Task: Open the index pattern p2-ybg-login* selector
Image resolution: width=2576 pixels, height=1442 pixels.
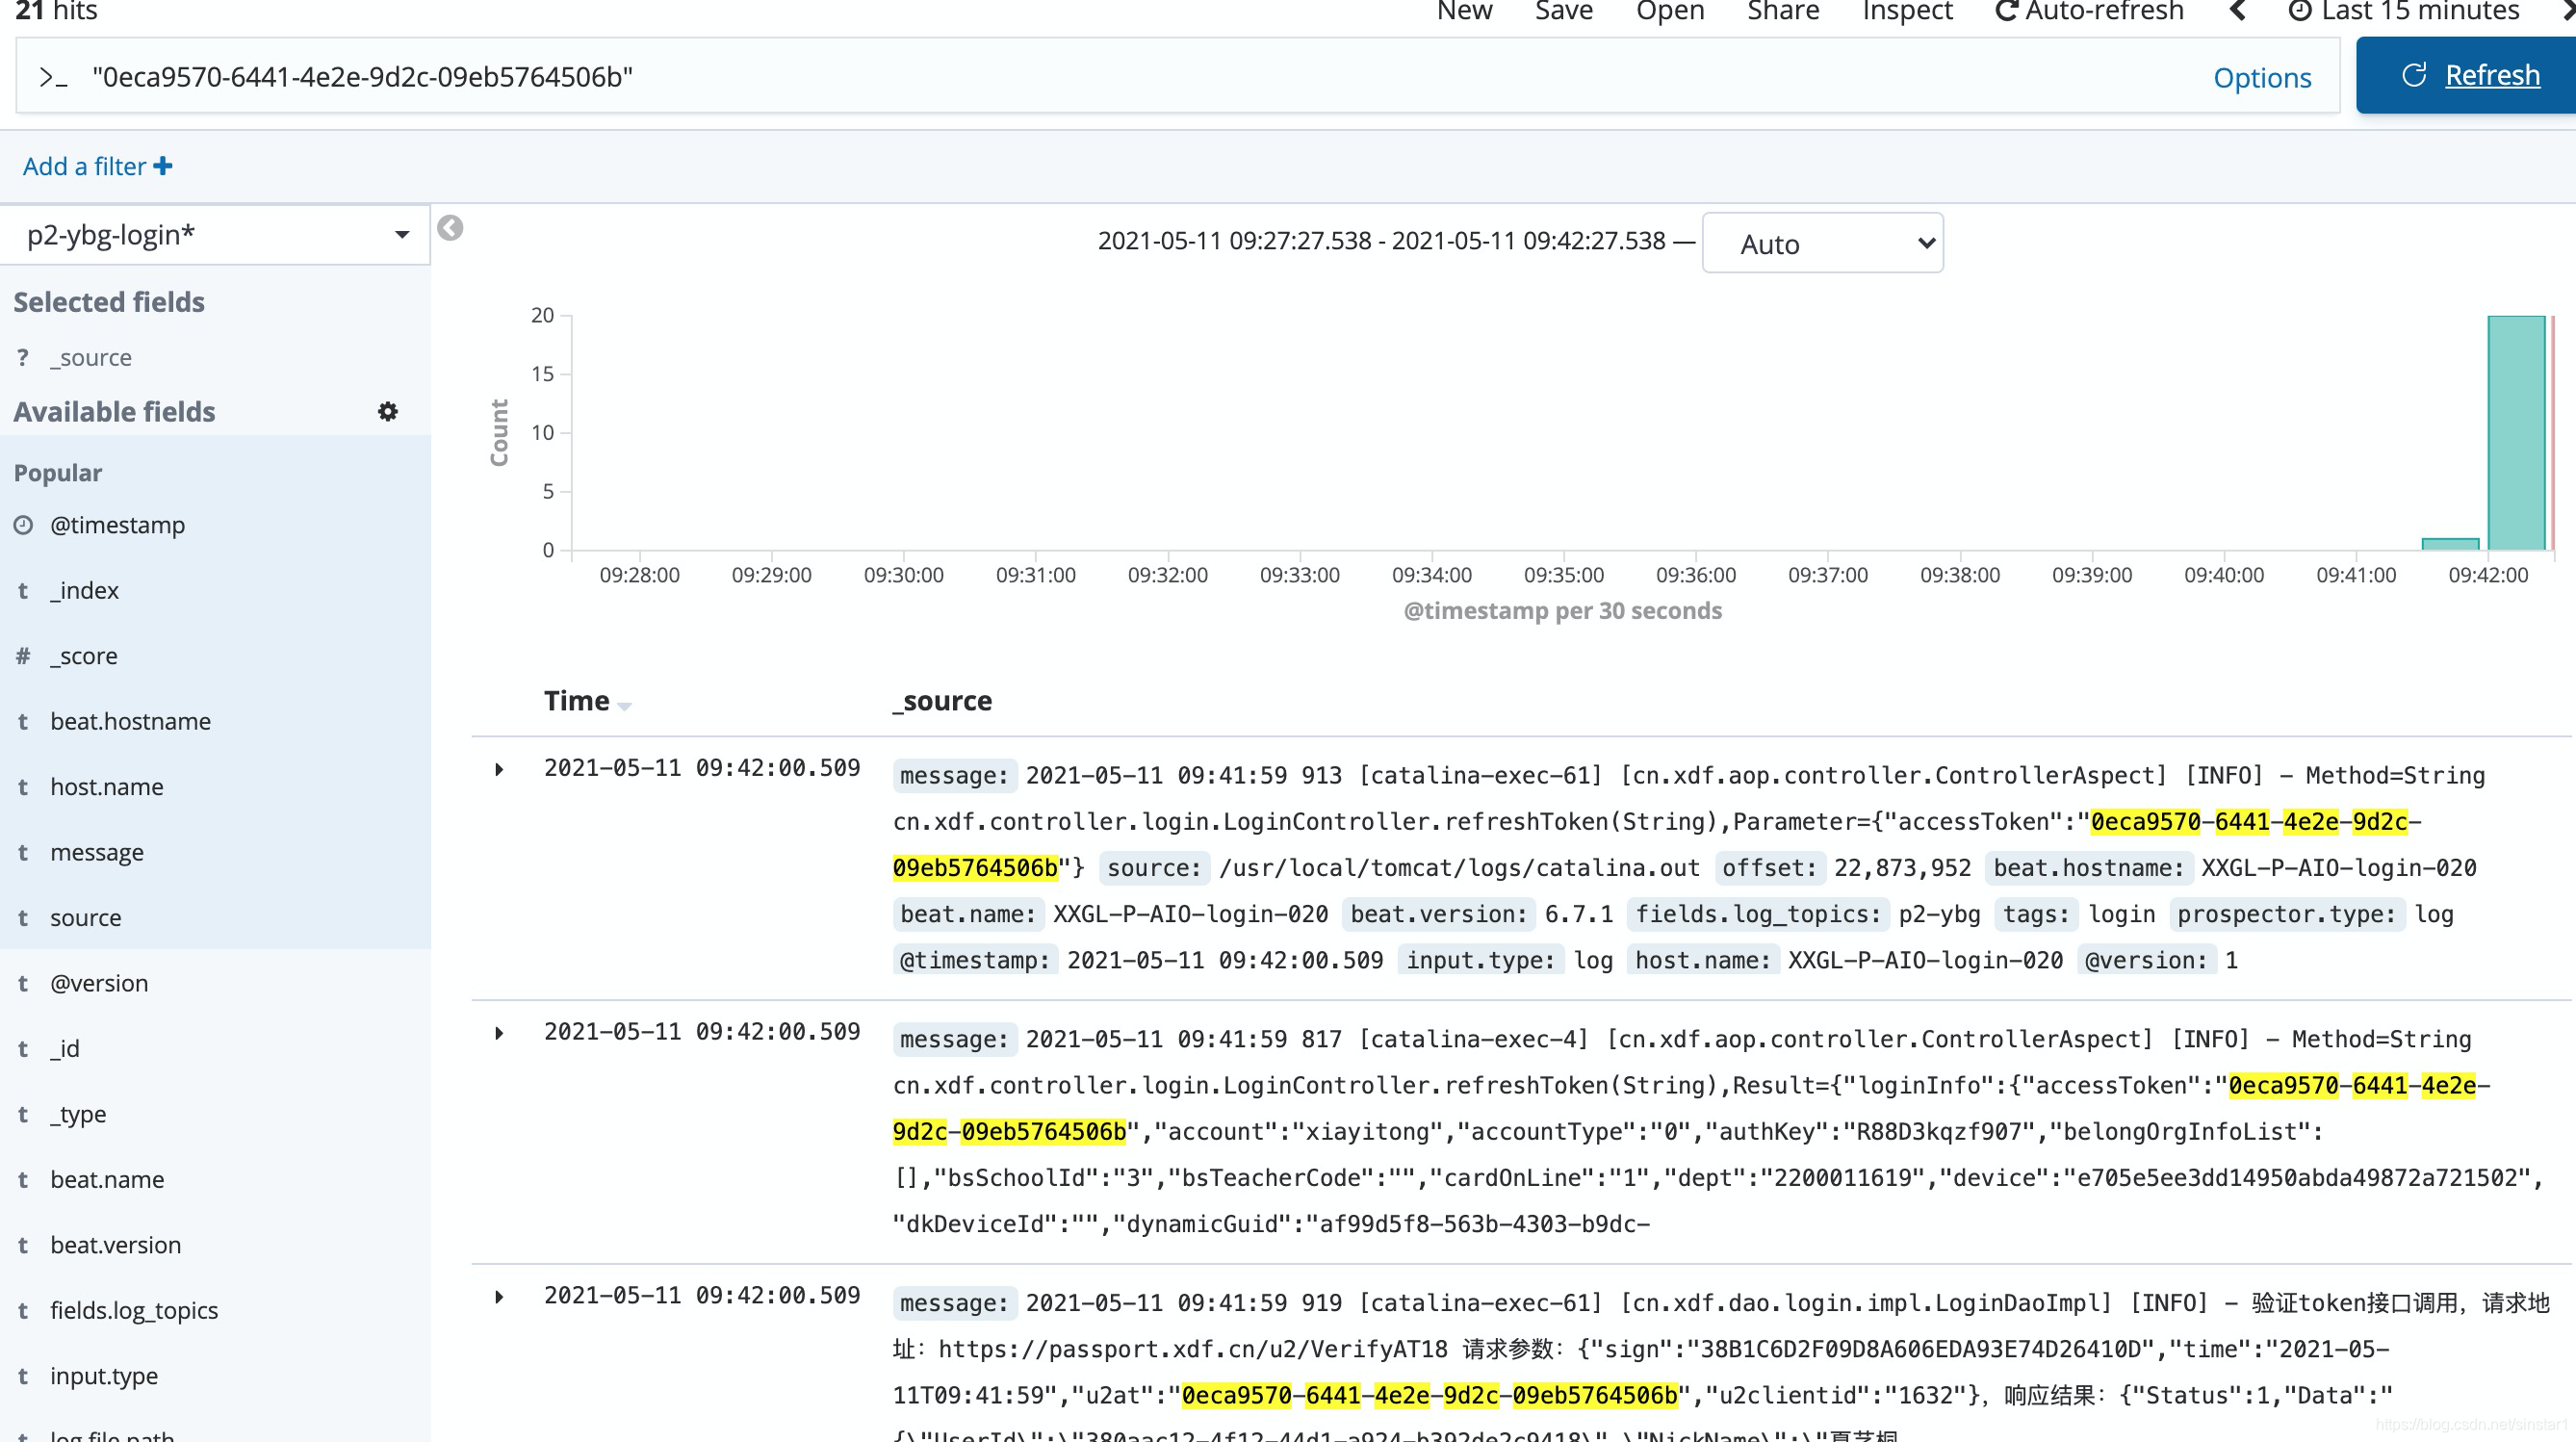Action: 213,232
